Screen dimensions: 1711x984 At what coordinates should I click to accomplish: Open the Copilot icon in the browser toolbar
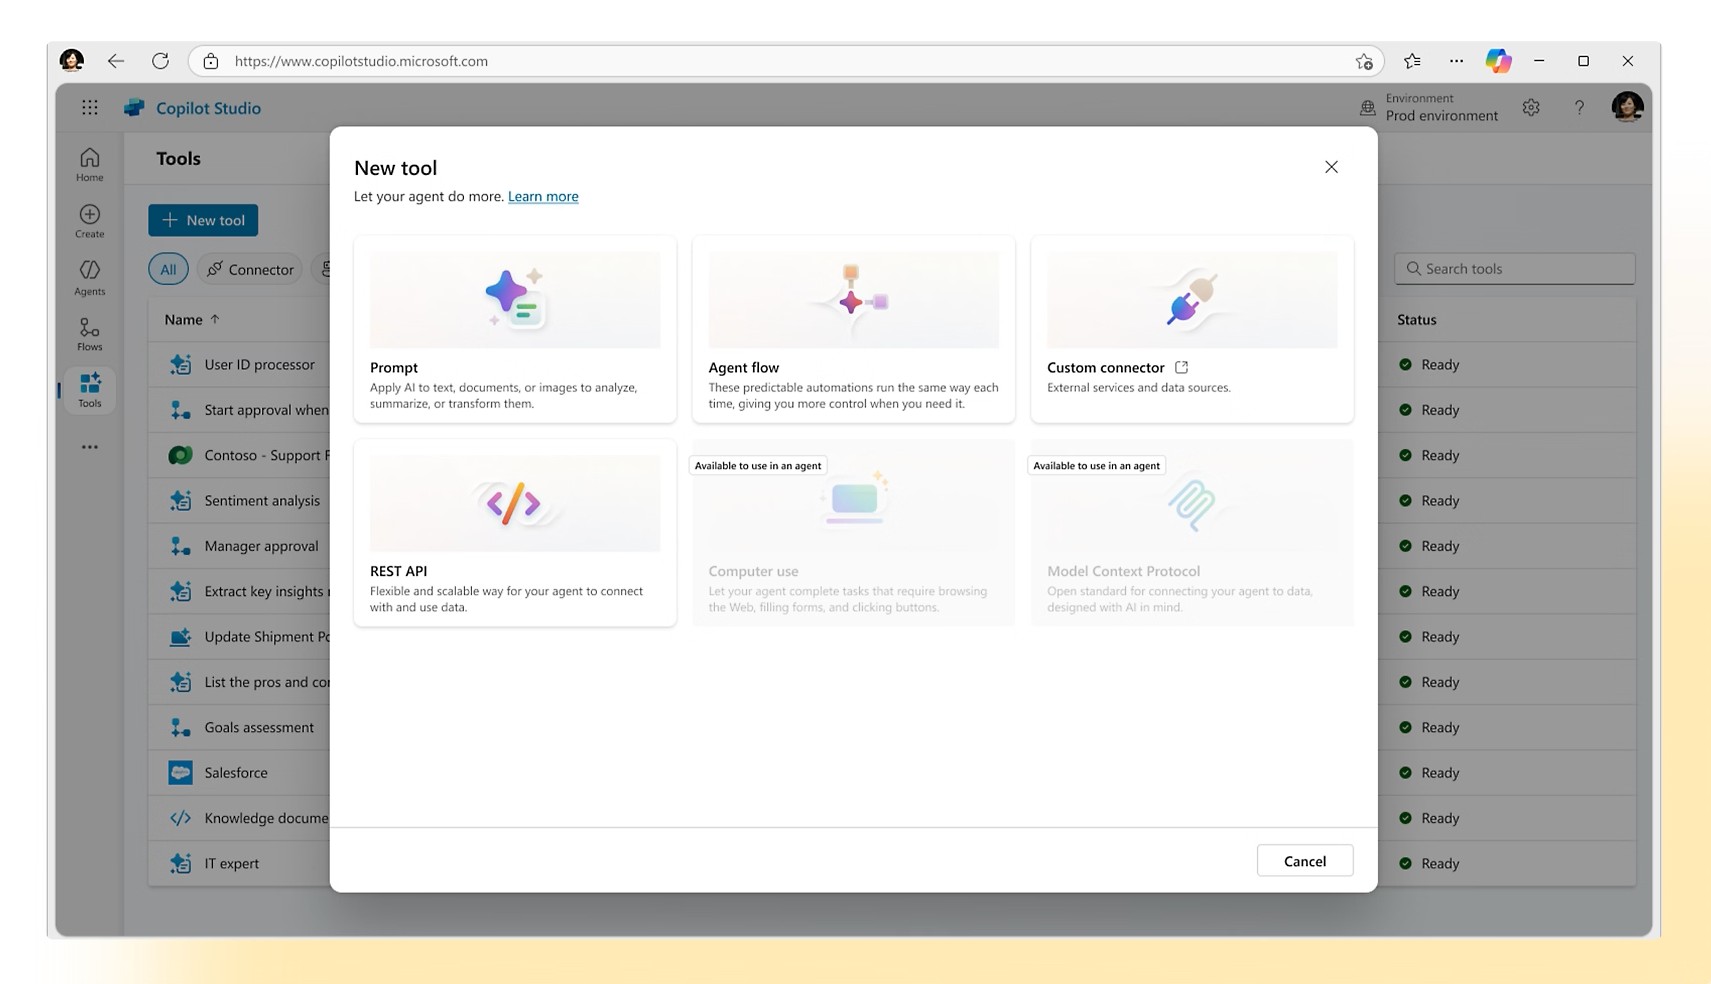pos(1497,61)
